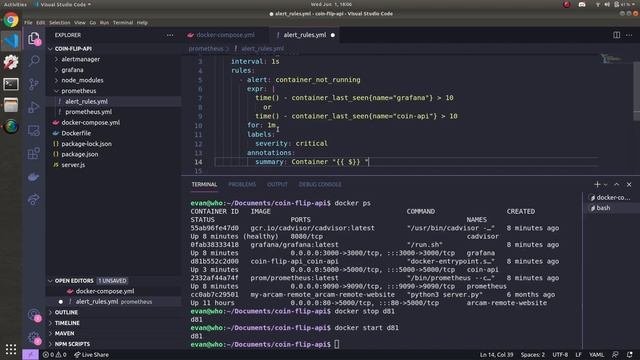This screenshot has height=360, width=640.
Task: Open the Terminal menu
Action: tap(123, 22)
